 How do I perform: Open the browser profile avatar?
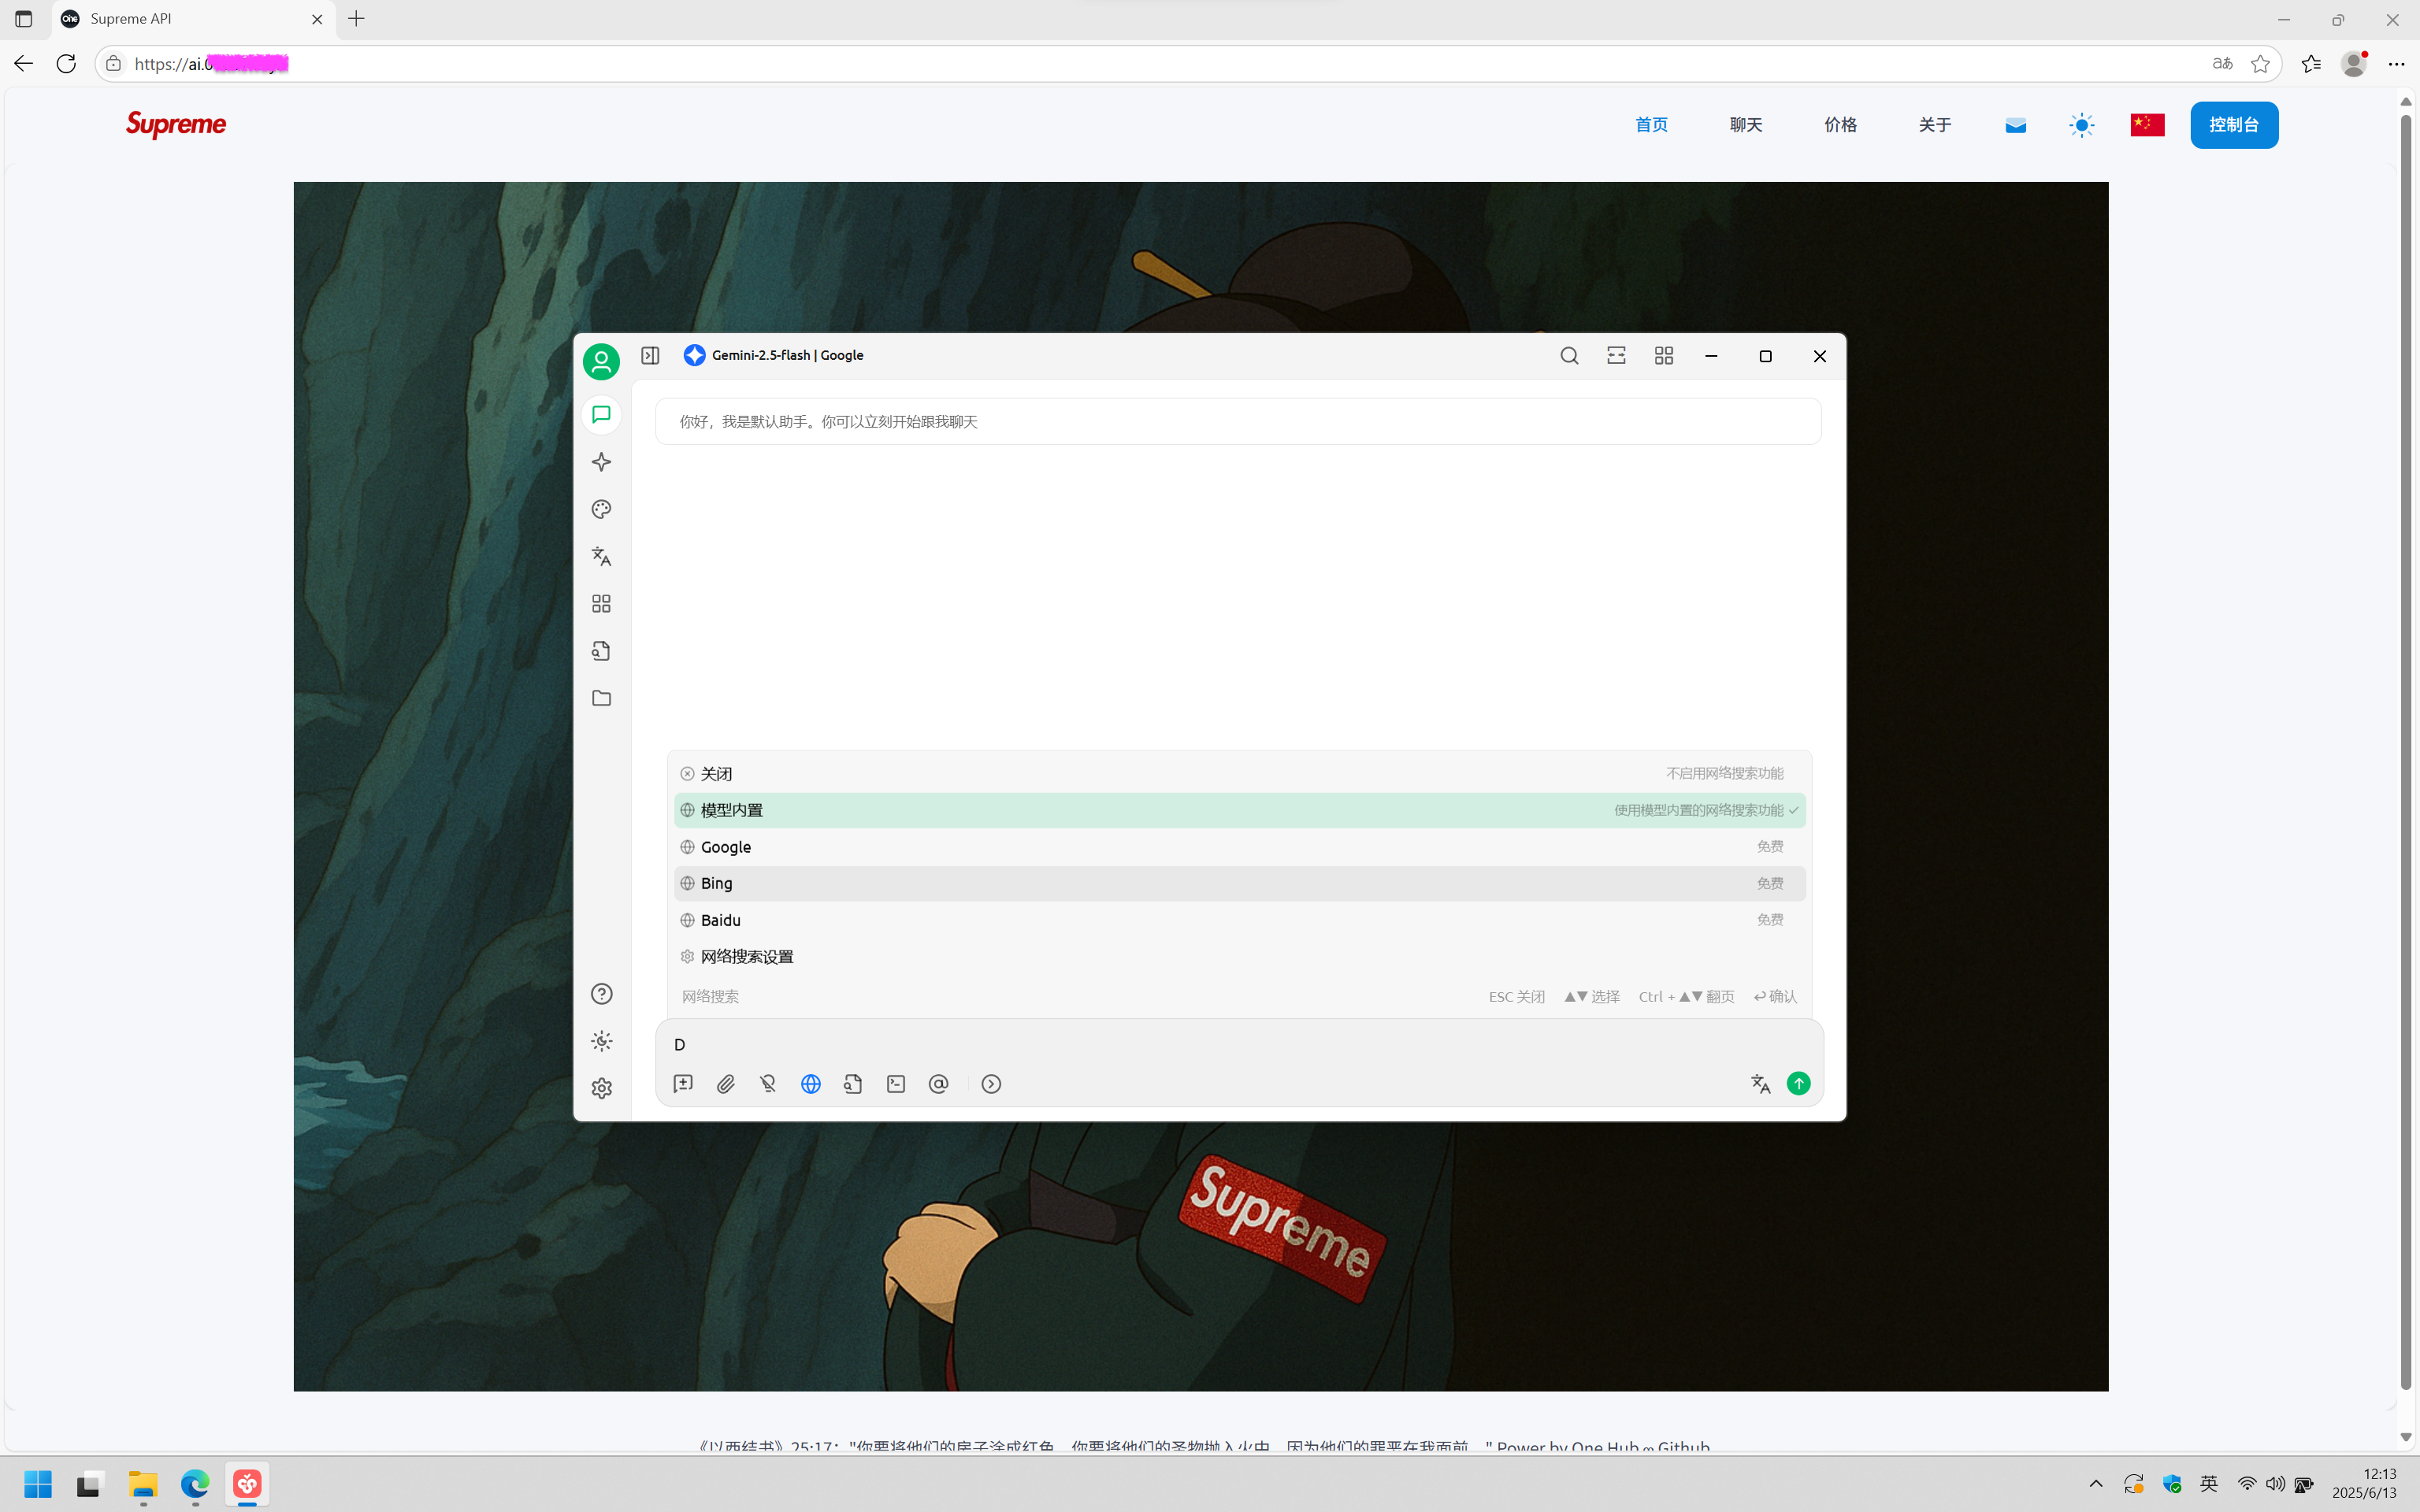pos(2354,64)
